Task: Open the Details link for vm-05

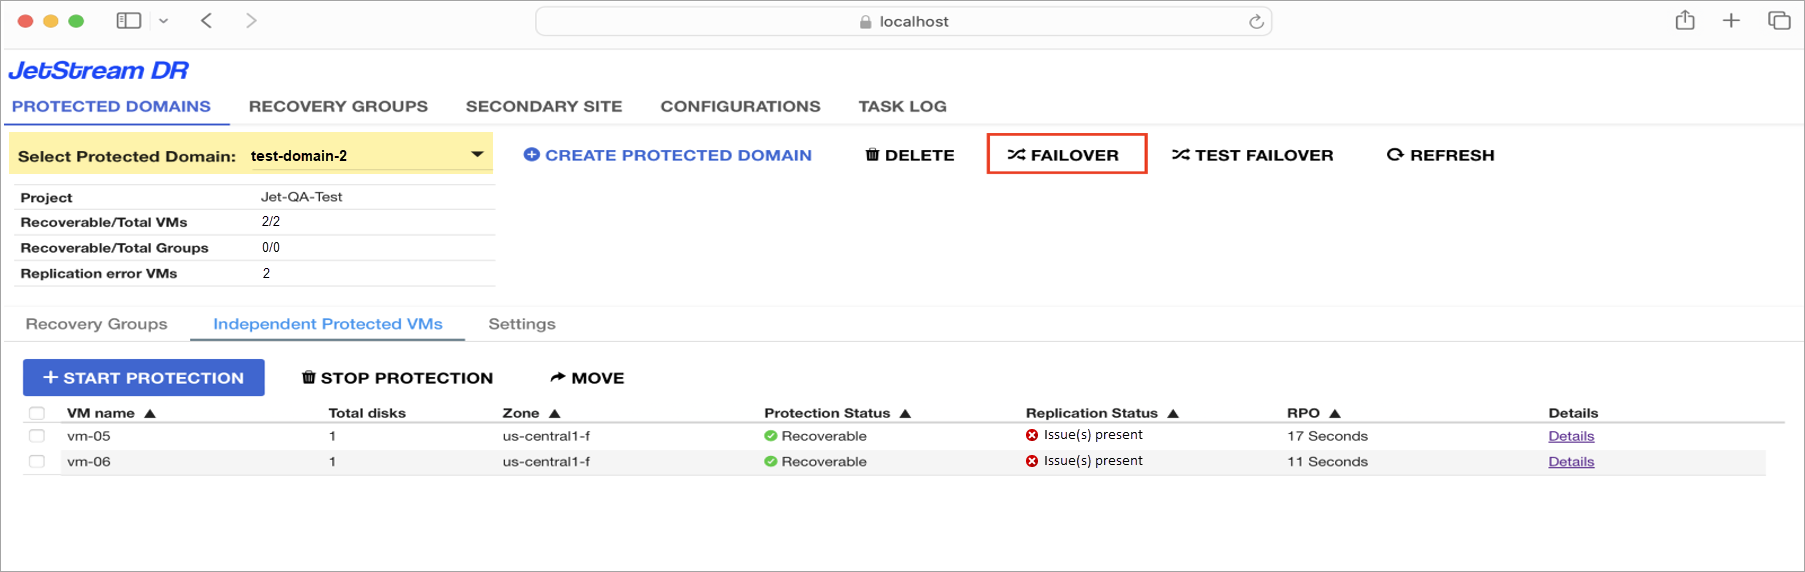Action: pos(1571,436)
